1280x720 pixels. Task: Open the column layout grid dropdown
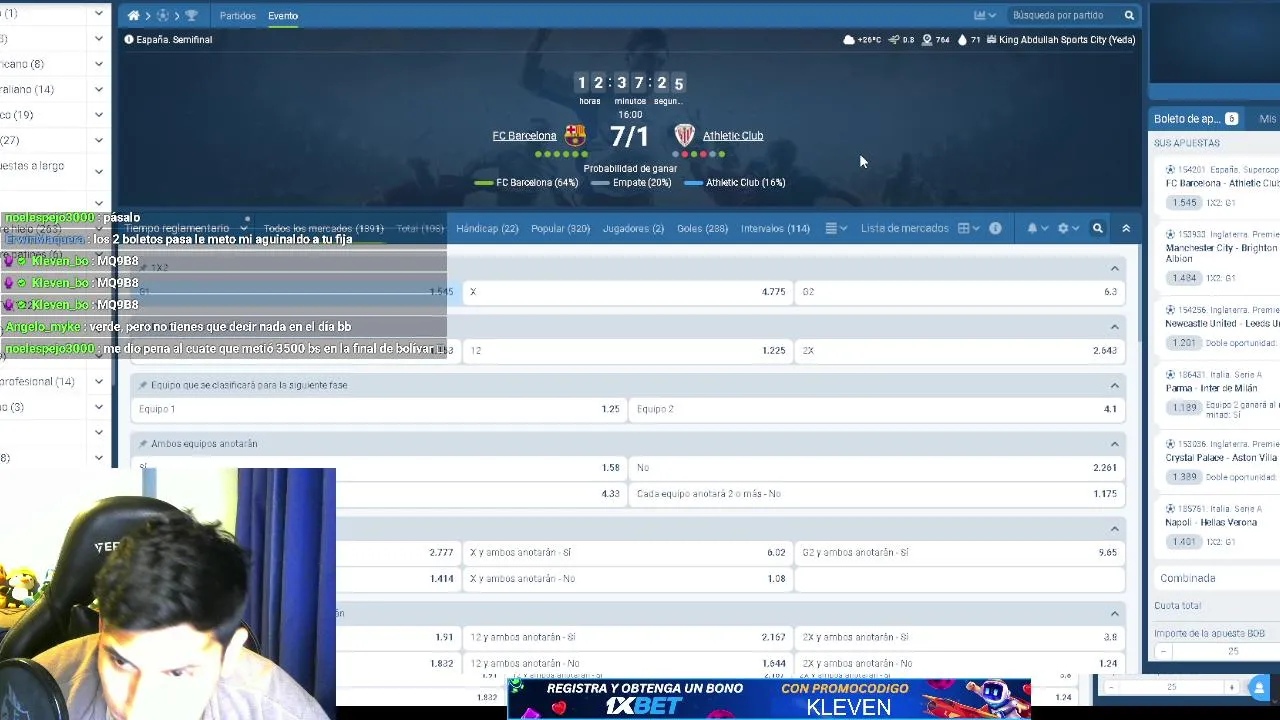point(968,229)
